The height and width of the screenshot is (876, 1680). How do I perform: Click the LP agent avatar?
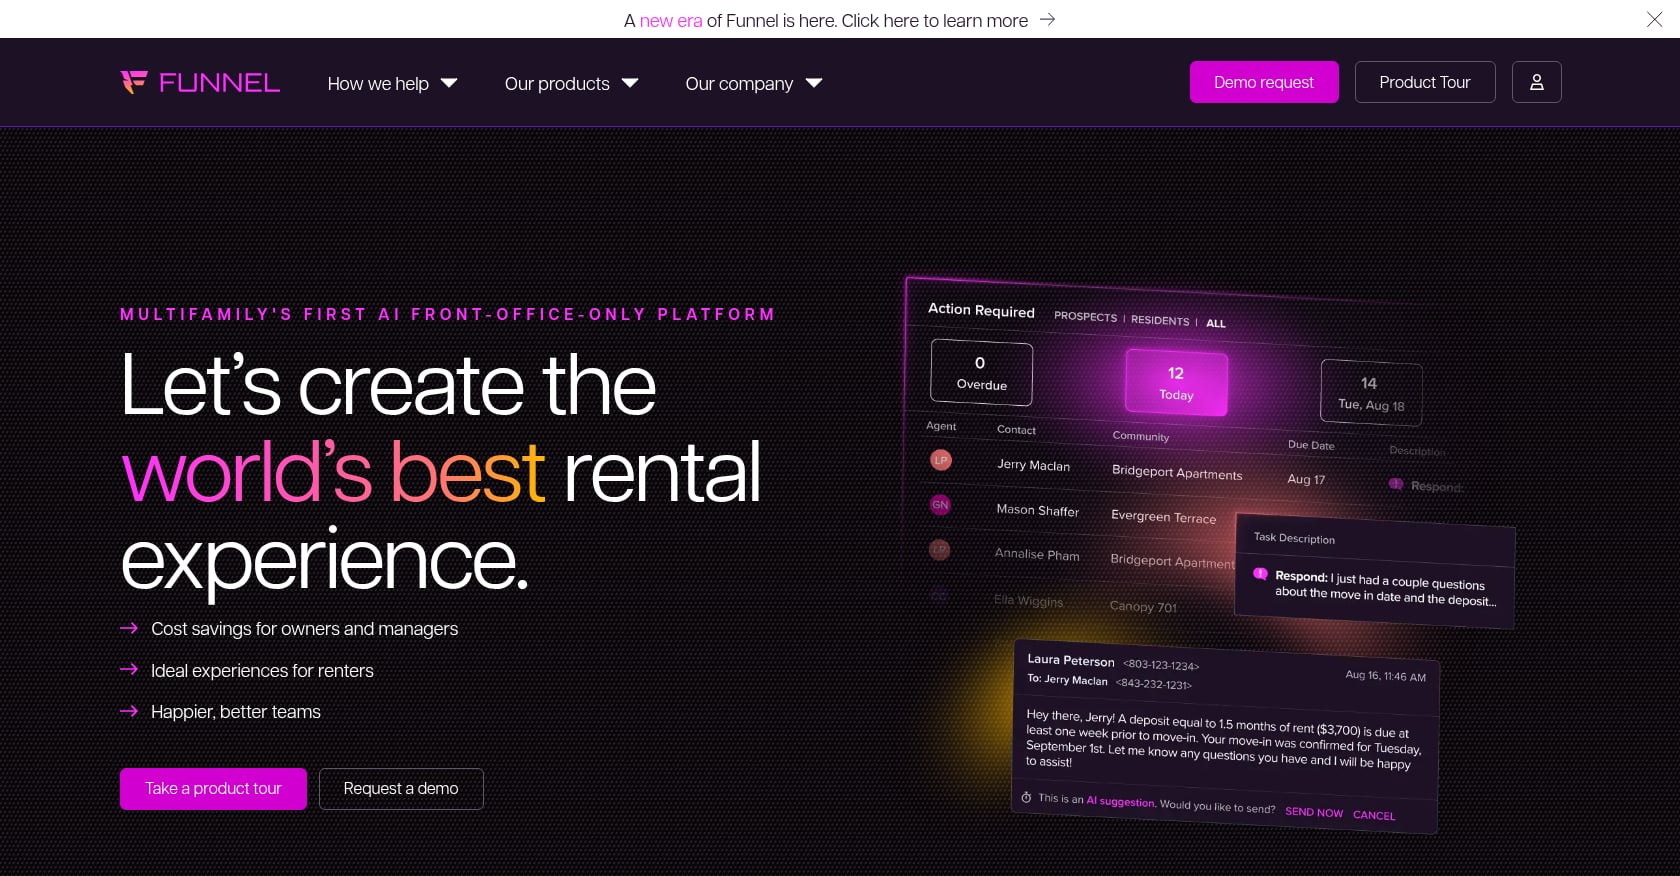point(940,460)
